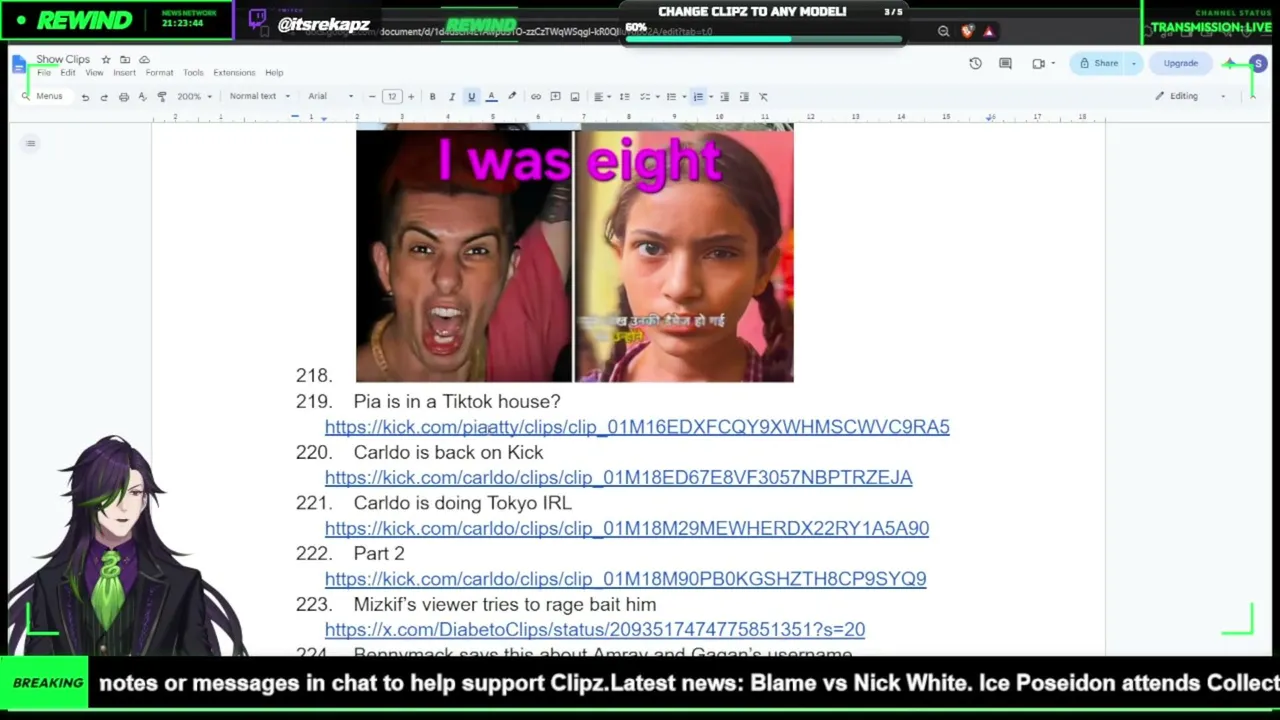Open the Brave Rewards triangle icon

tap(989, 31)
